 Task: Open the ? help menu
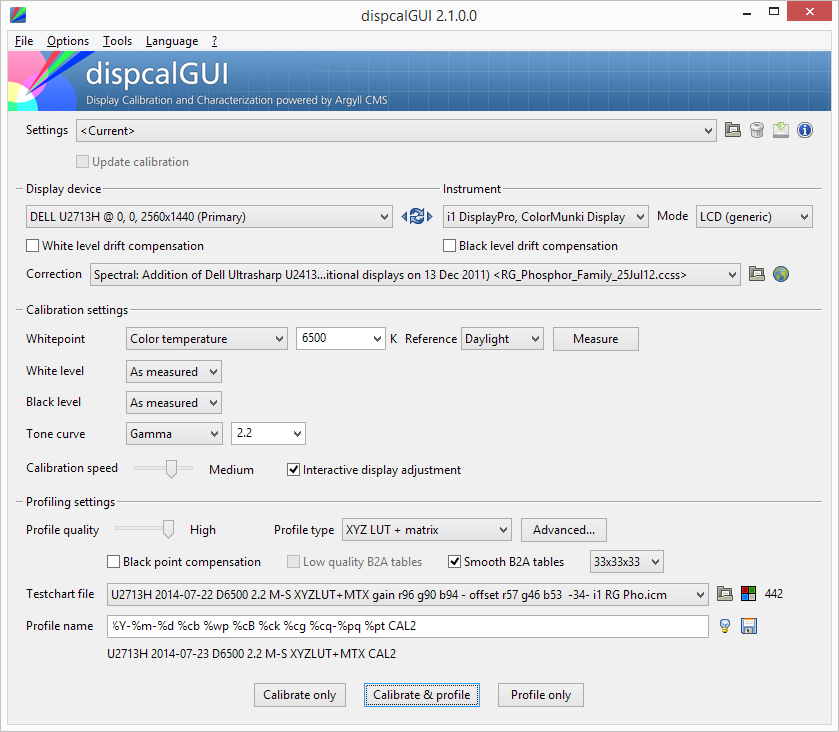click(x=214, y=41)
